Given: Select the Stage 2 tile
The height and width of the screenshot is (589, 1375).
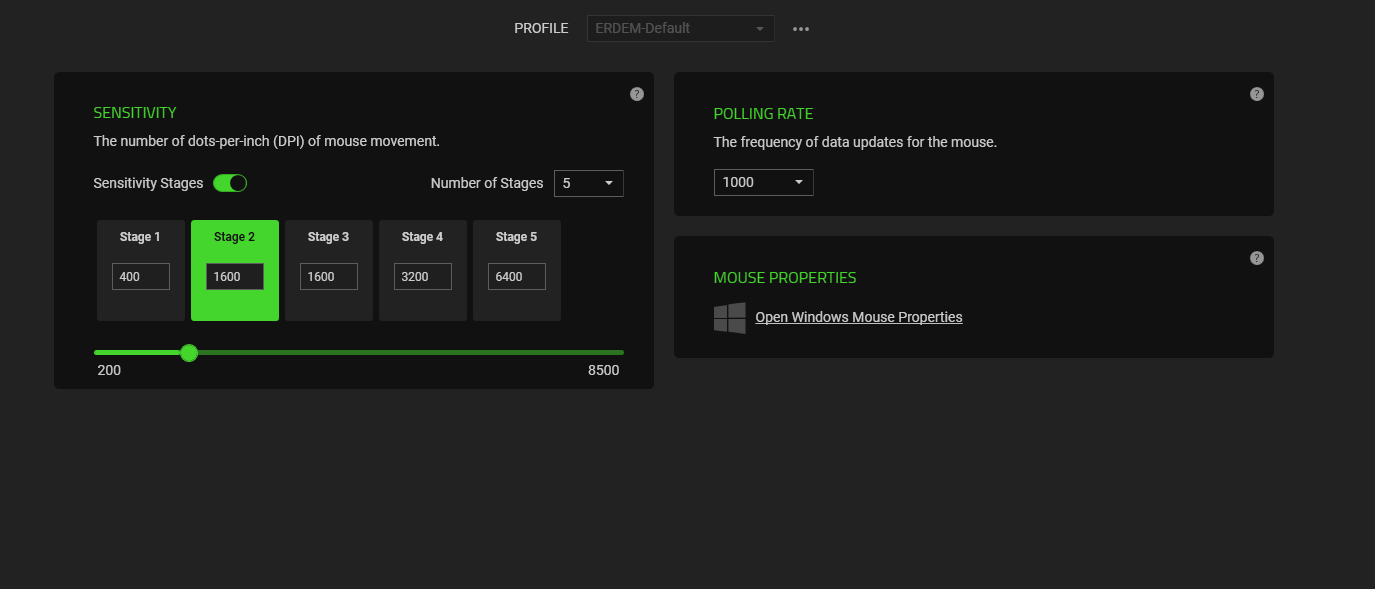Looking at the screenshot, I should (x=235, y=237).
